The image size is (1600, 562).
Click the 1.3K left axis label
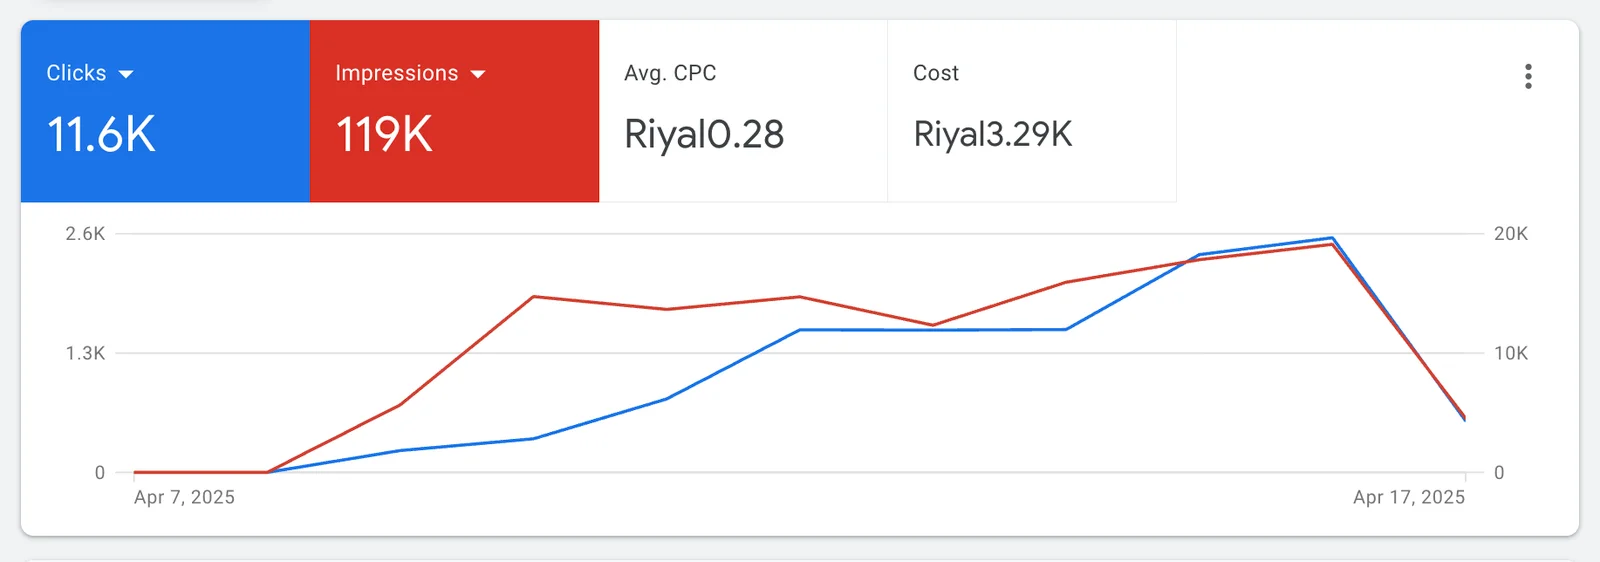point(85,353)
